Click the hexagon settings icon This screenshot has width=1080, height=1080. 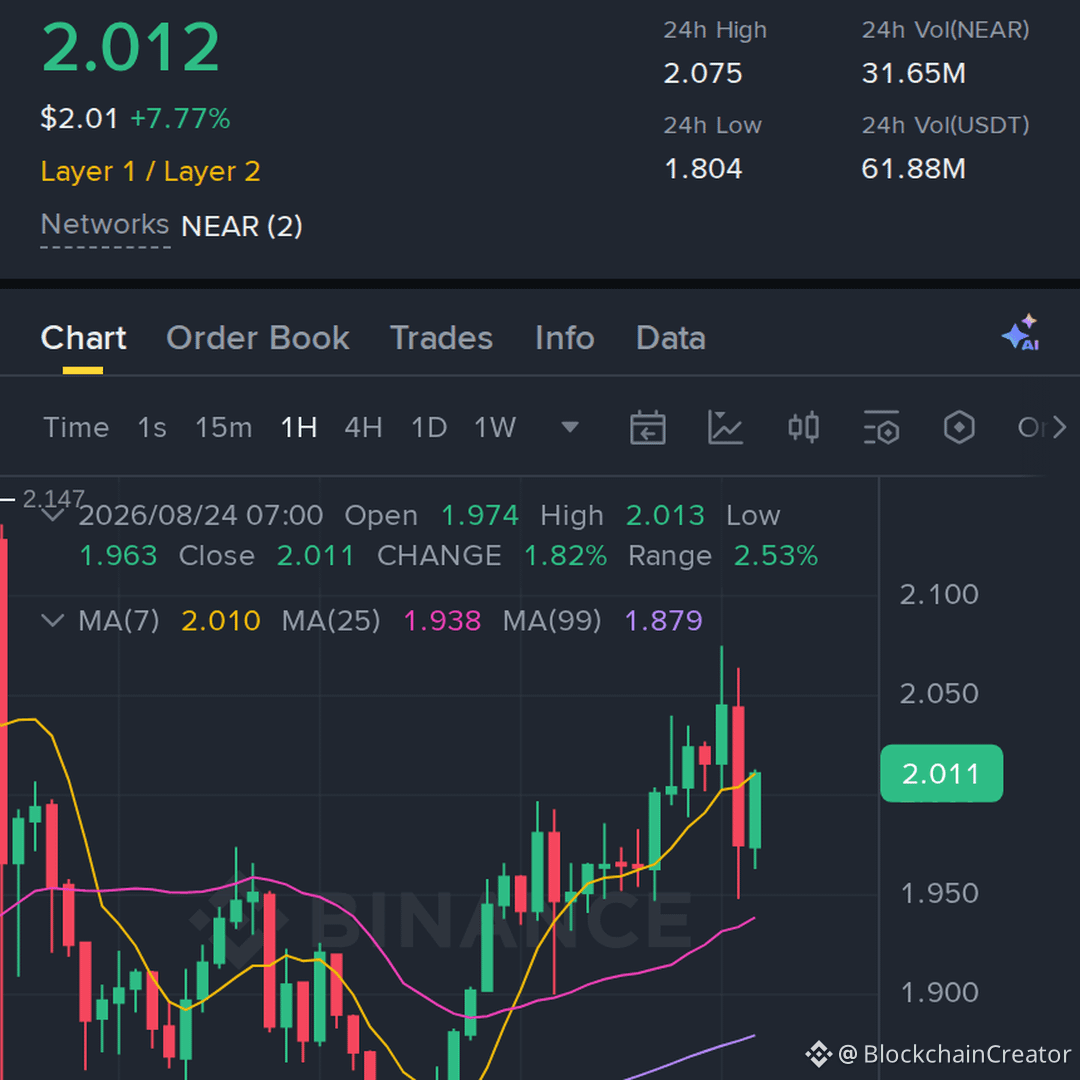coord(959,428)
